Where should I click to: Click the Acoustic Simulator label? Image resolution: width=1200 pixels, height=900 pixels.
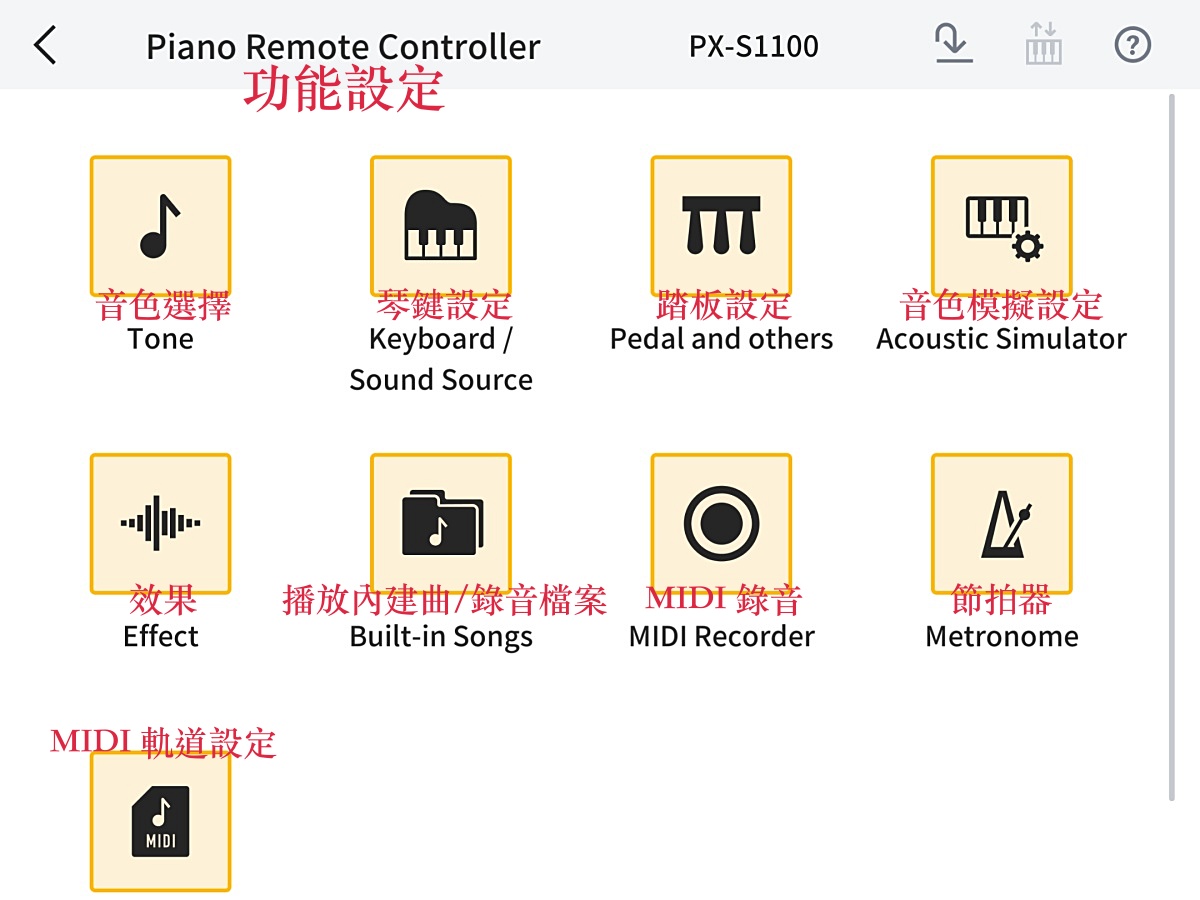[x=1001, y=339]
